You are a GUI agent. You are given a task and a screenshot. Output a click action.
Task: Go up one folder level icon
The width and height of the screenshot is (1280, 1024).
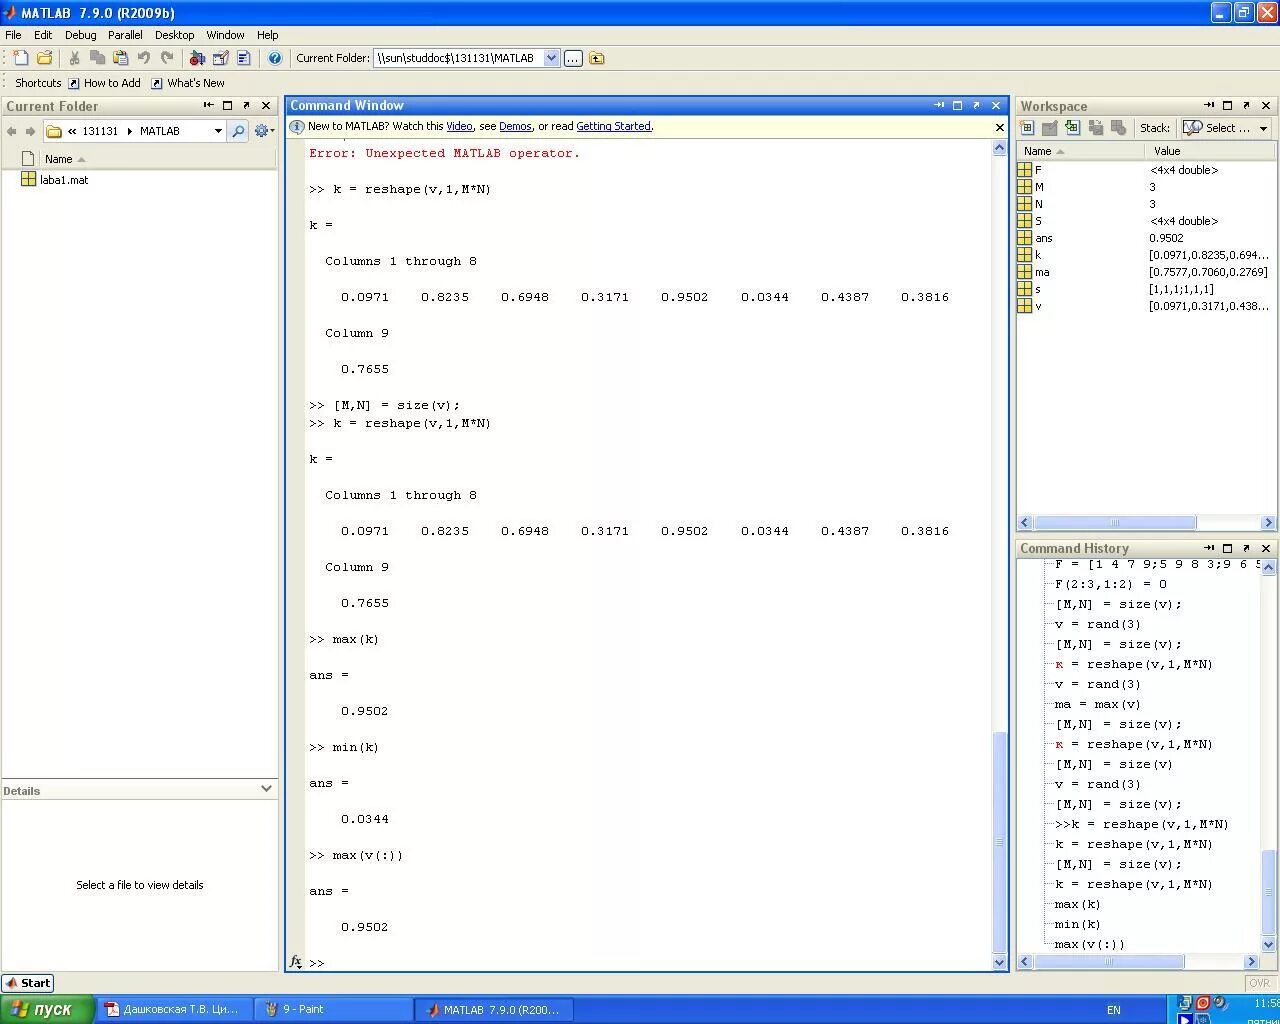pyautogui.click(x=597, y=58)
